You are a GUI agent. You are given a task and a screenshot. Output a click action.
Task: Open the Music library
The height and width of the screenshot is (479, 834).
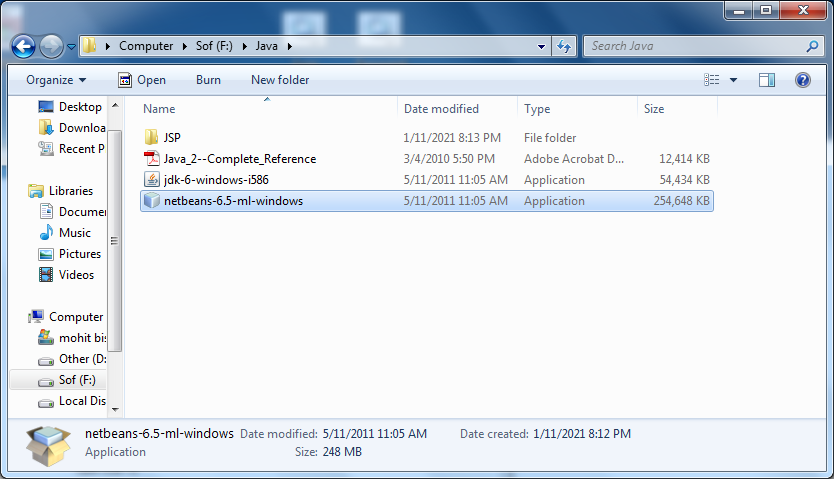(x=64, y=233)
